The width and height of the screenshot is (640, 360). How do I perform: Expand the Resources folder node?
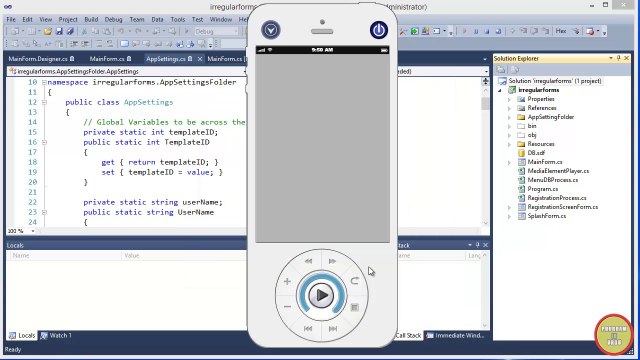(509, 144)
